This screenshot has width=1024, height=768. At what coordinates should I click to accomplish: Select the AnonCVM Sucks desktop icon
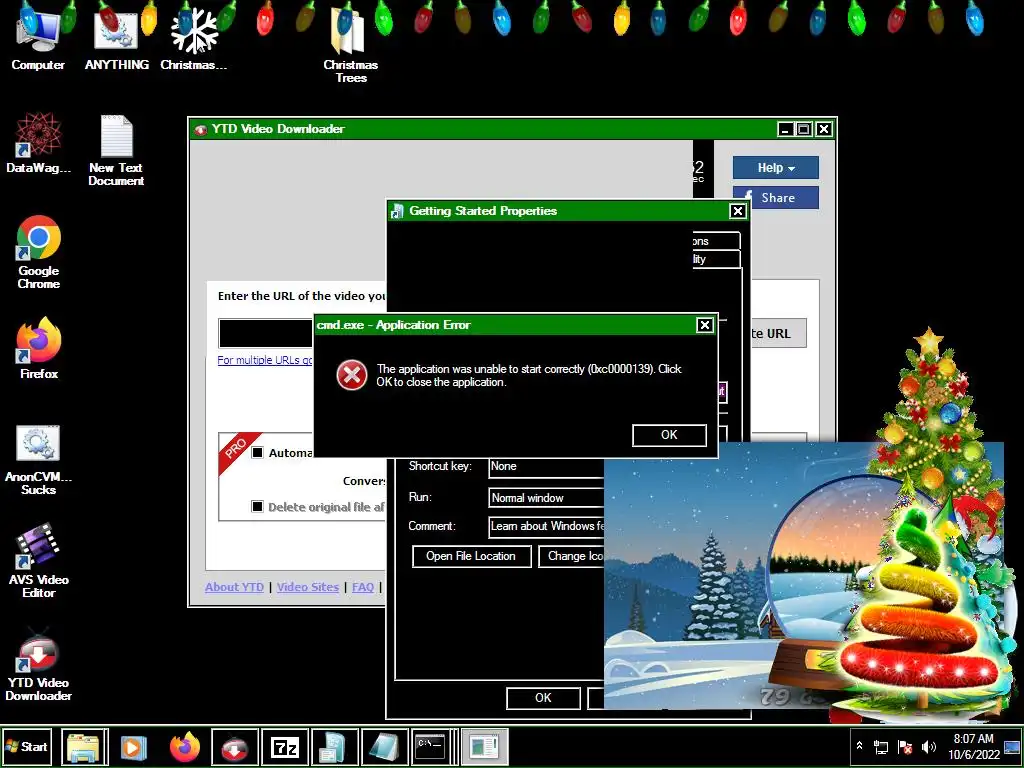pyautogui.click(x=38, y=459)
